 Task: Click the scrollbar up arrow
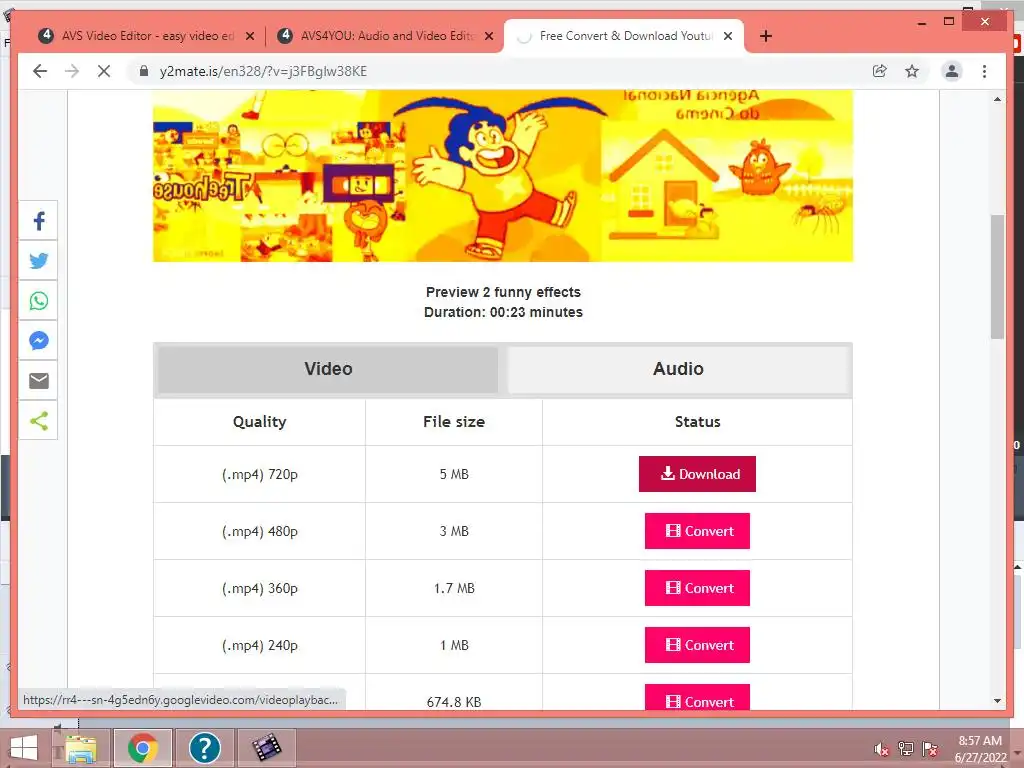tap(997, 99)
